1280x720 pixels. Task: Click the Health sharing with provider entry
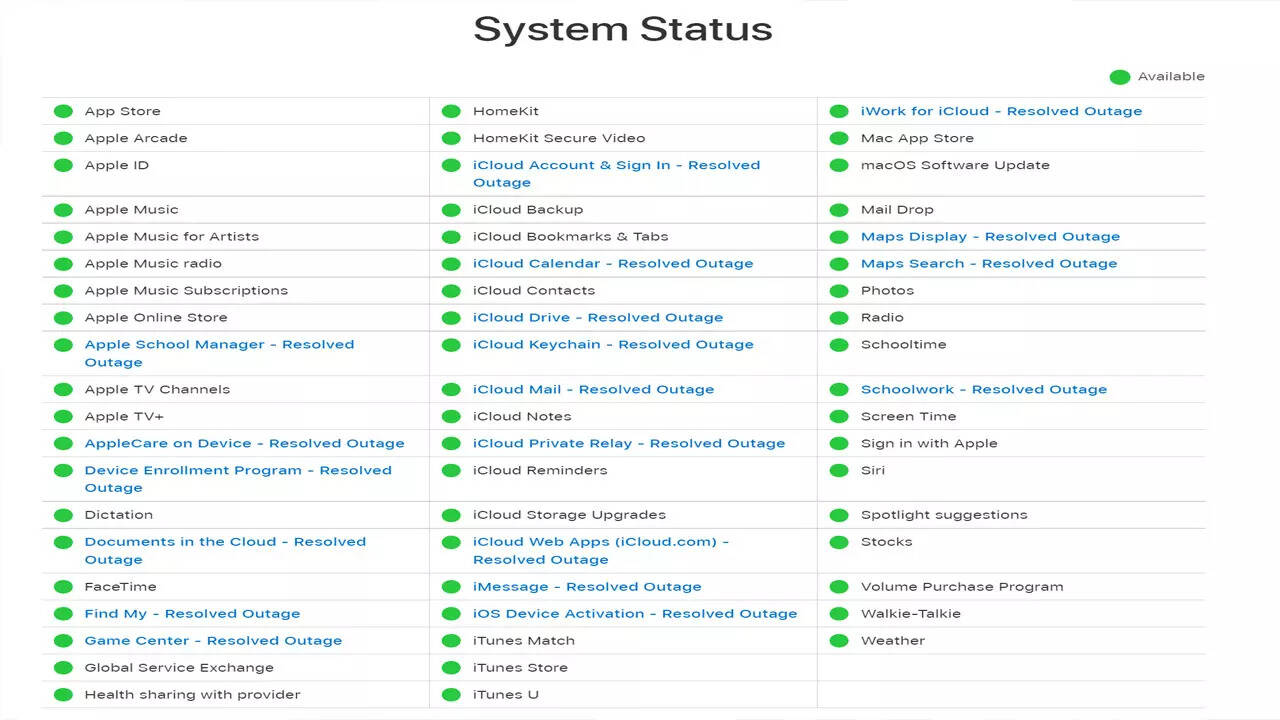tap(192, 695)
